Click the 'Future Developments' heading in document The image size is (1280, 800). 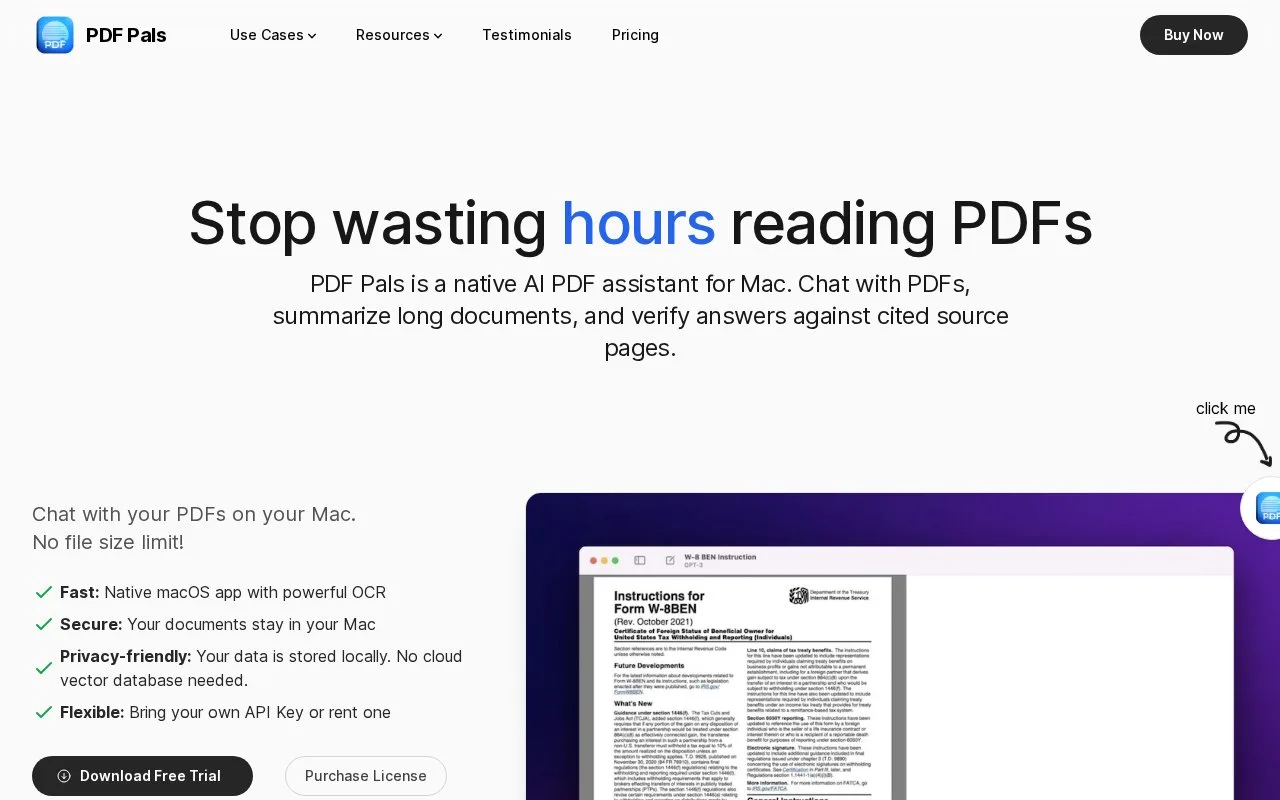[x=649, y=665]
